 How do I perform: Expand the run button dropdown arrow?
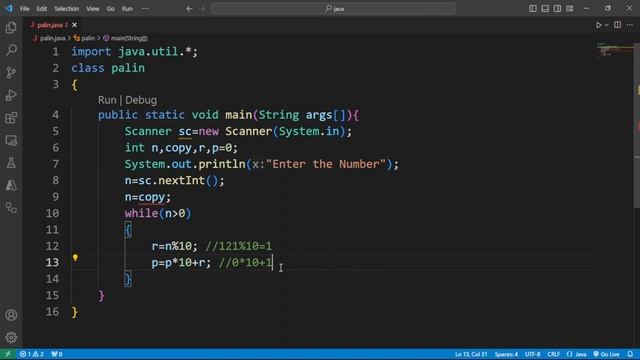pyautogui.click(x=607, y=25)
